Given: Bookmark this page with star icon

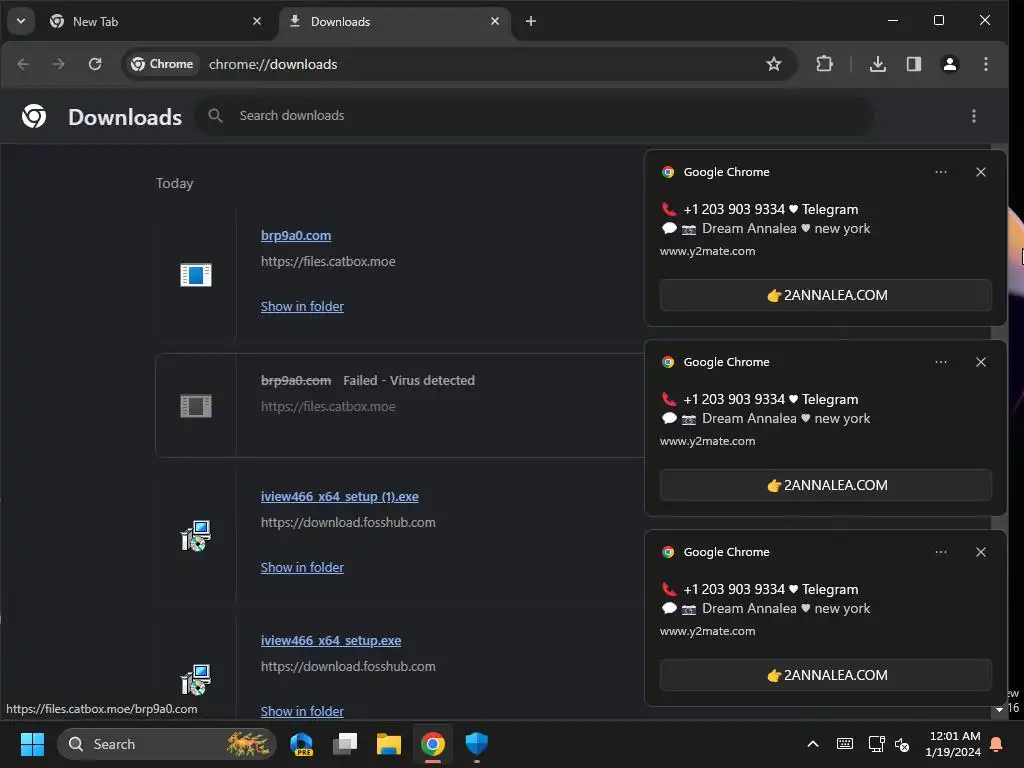Looking at the screenshot, I should 773,64.
